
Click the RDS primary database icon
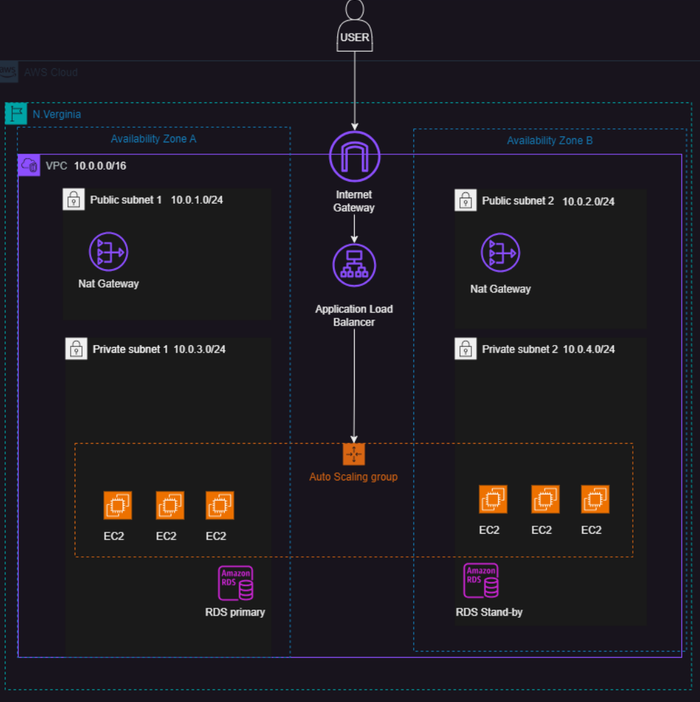[235, 583]
